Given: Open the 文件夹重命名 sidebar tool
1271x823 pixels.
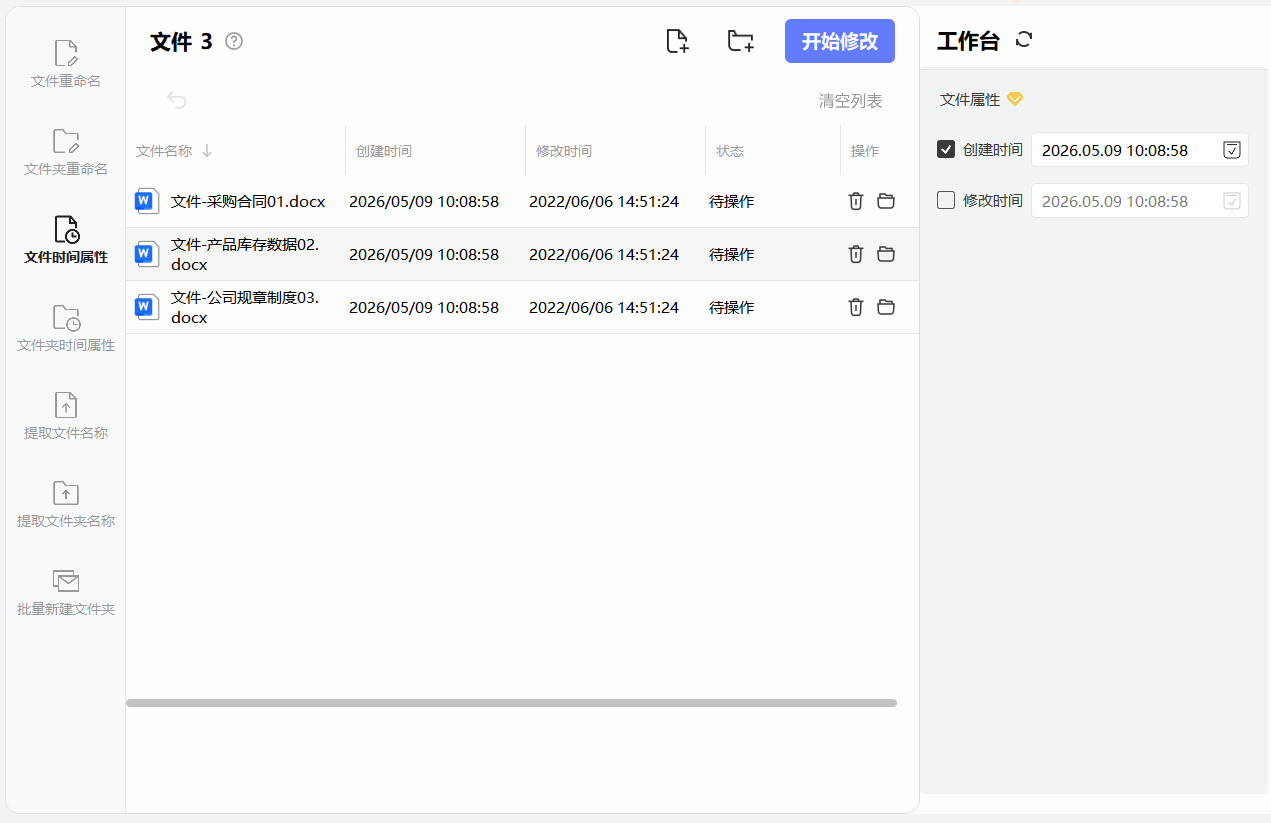Looking at the screenshot, I should 66,153.
